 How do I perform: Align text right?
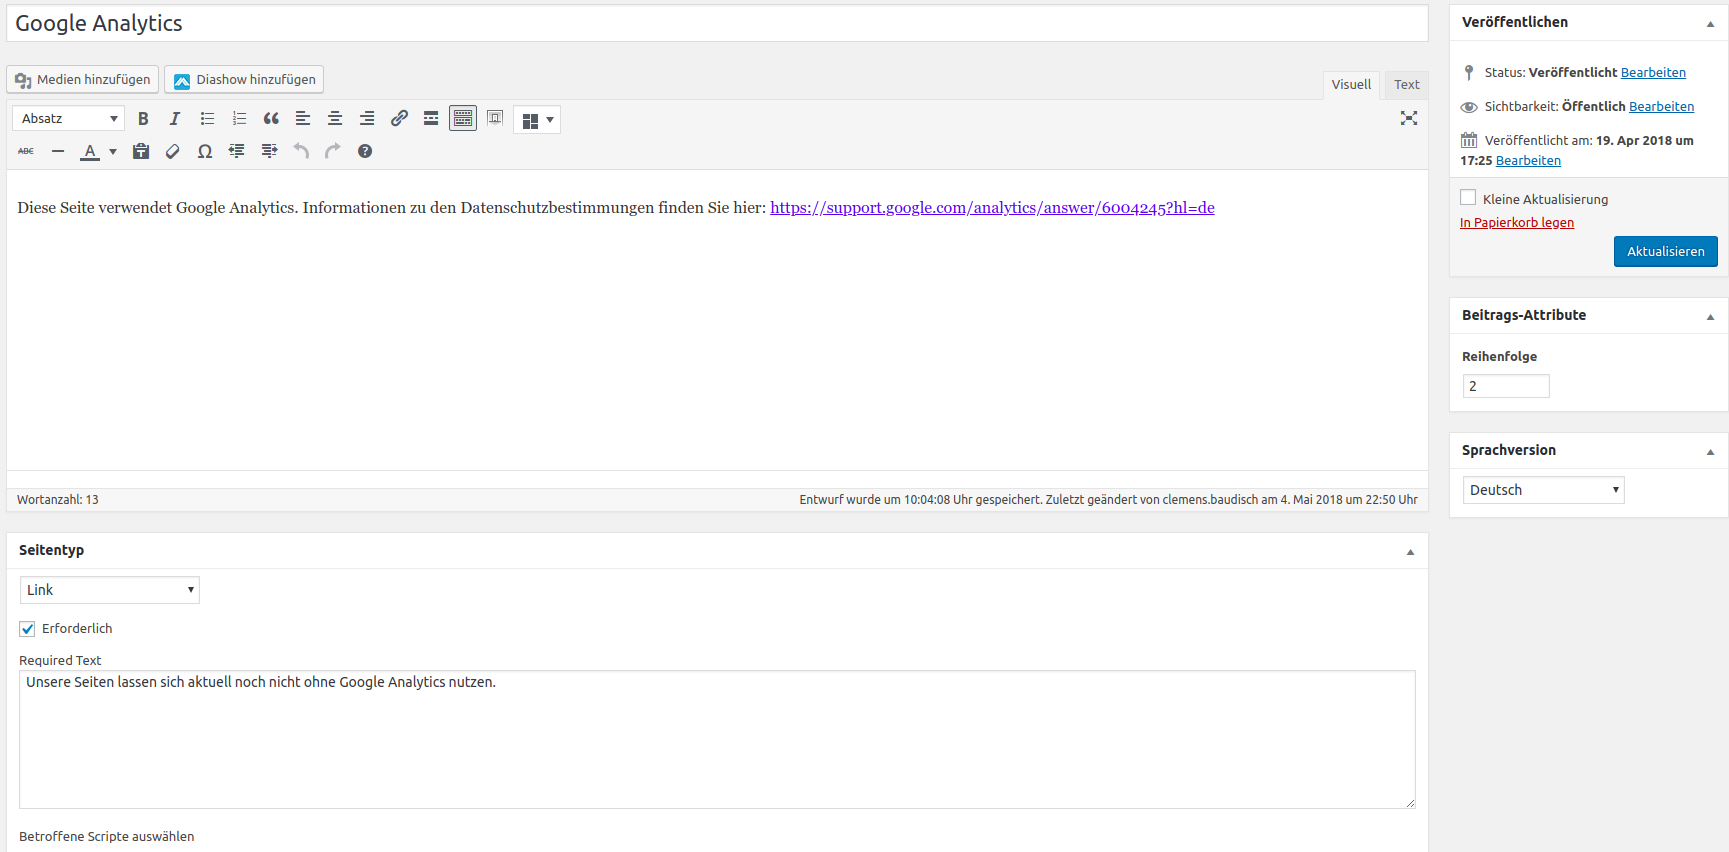coord(367,119)
